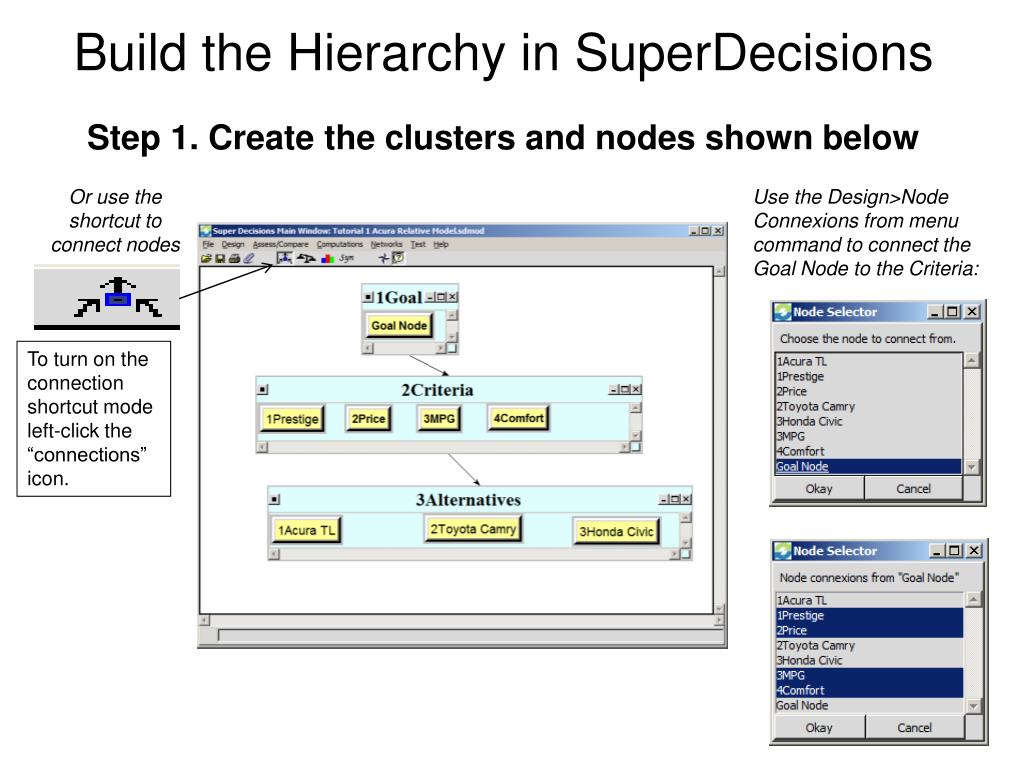Select the 3Honda Civic node in 3Alternatives
Image resolution: width=1024 pixels, height=768 pixels.
click(616, 532)
